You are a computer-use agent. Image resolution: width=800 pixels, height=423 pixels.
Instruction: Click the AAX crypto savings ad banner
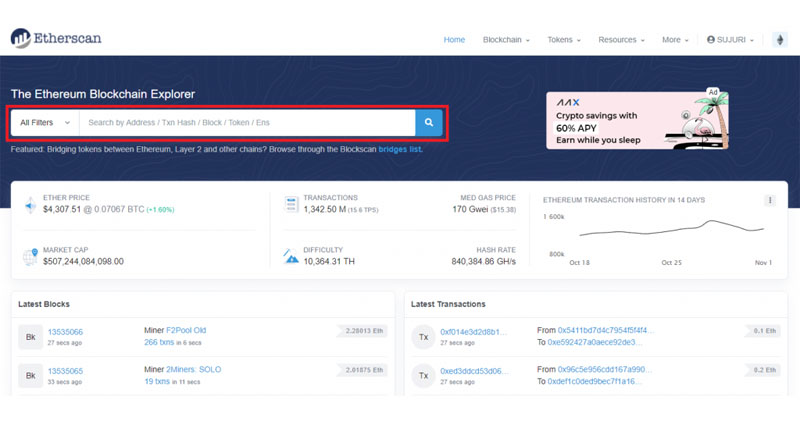click(x=637, y=120)
